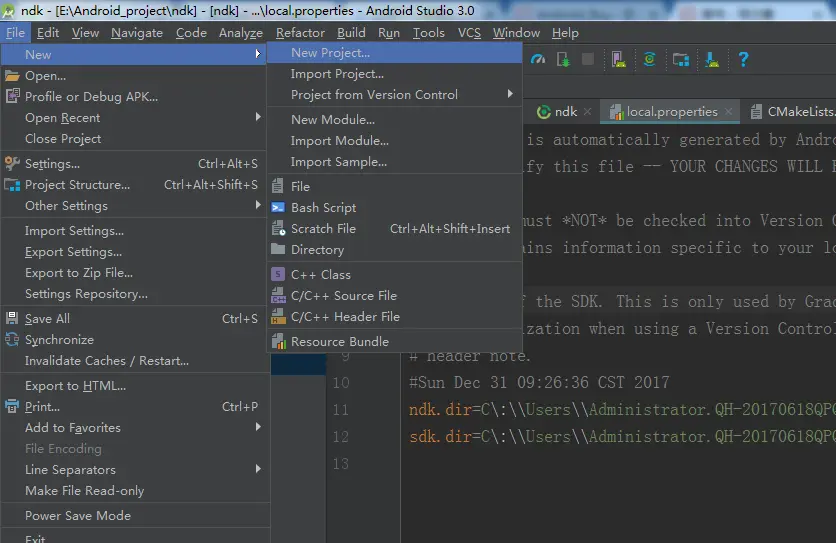
Task: Close the local.properties tab
Action: [x=728, y=111]
